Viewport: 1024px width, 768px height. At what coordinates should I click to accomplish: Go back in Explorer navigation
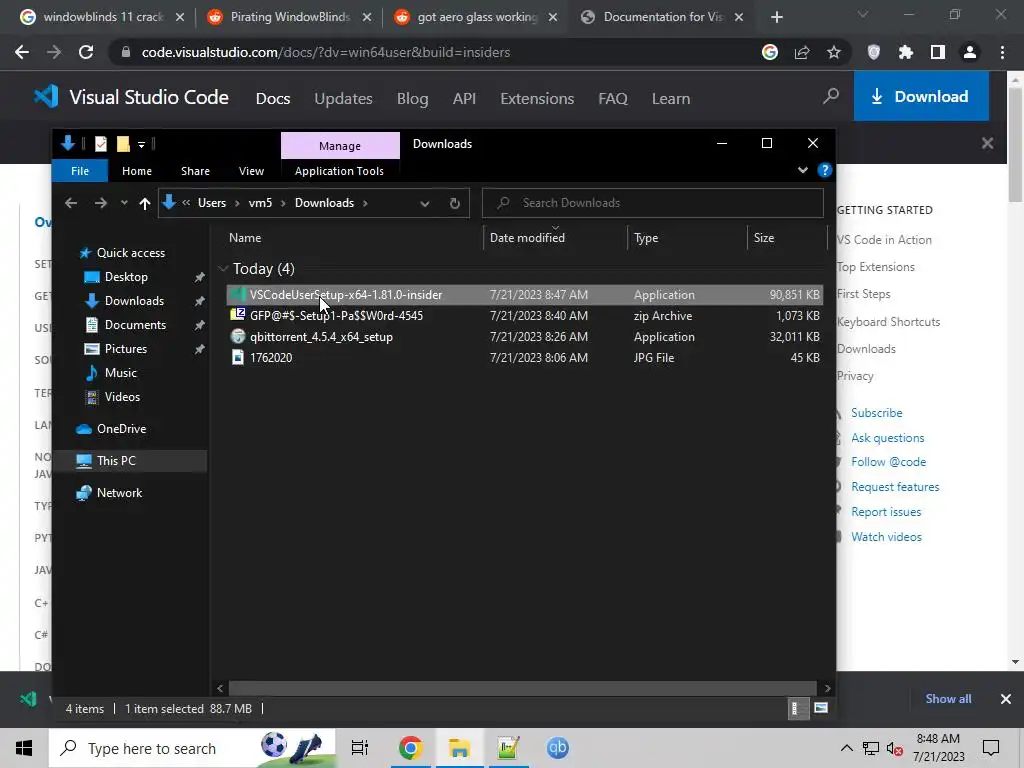71,203
